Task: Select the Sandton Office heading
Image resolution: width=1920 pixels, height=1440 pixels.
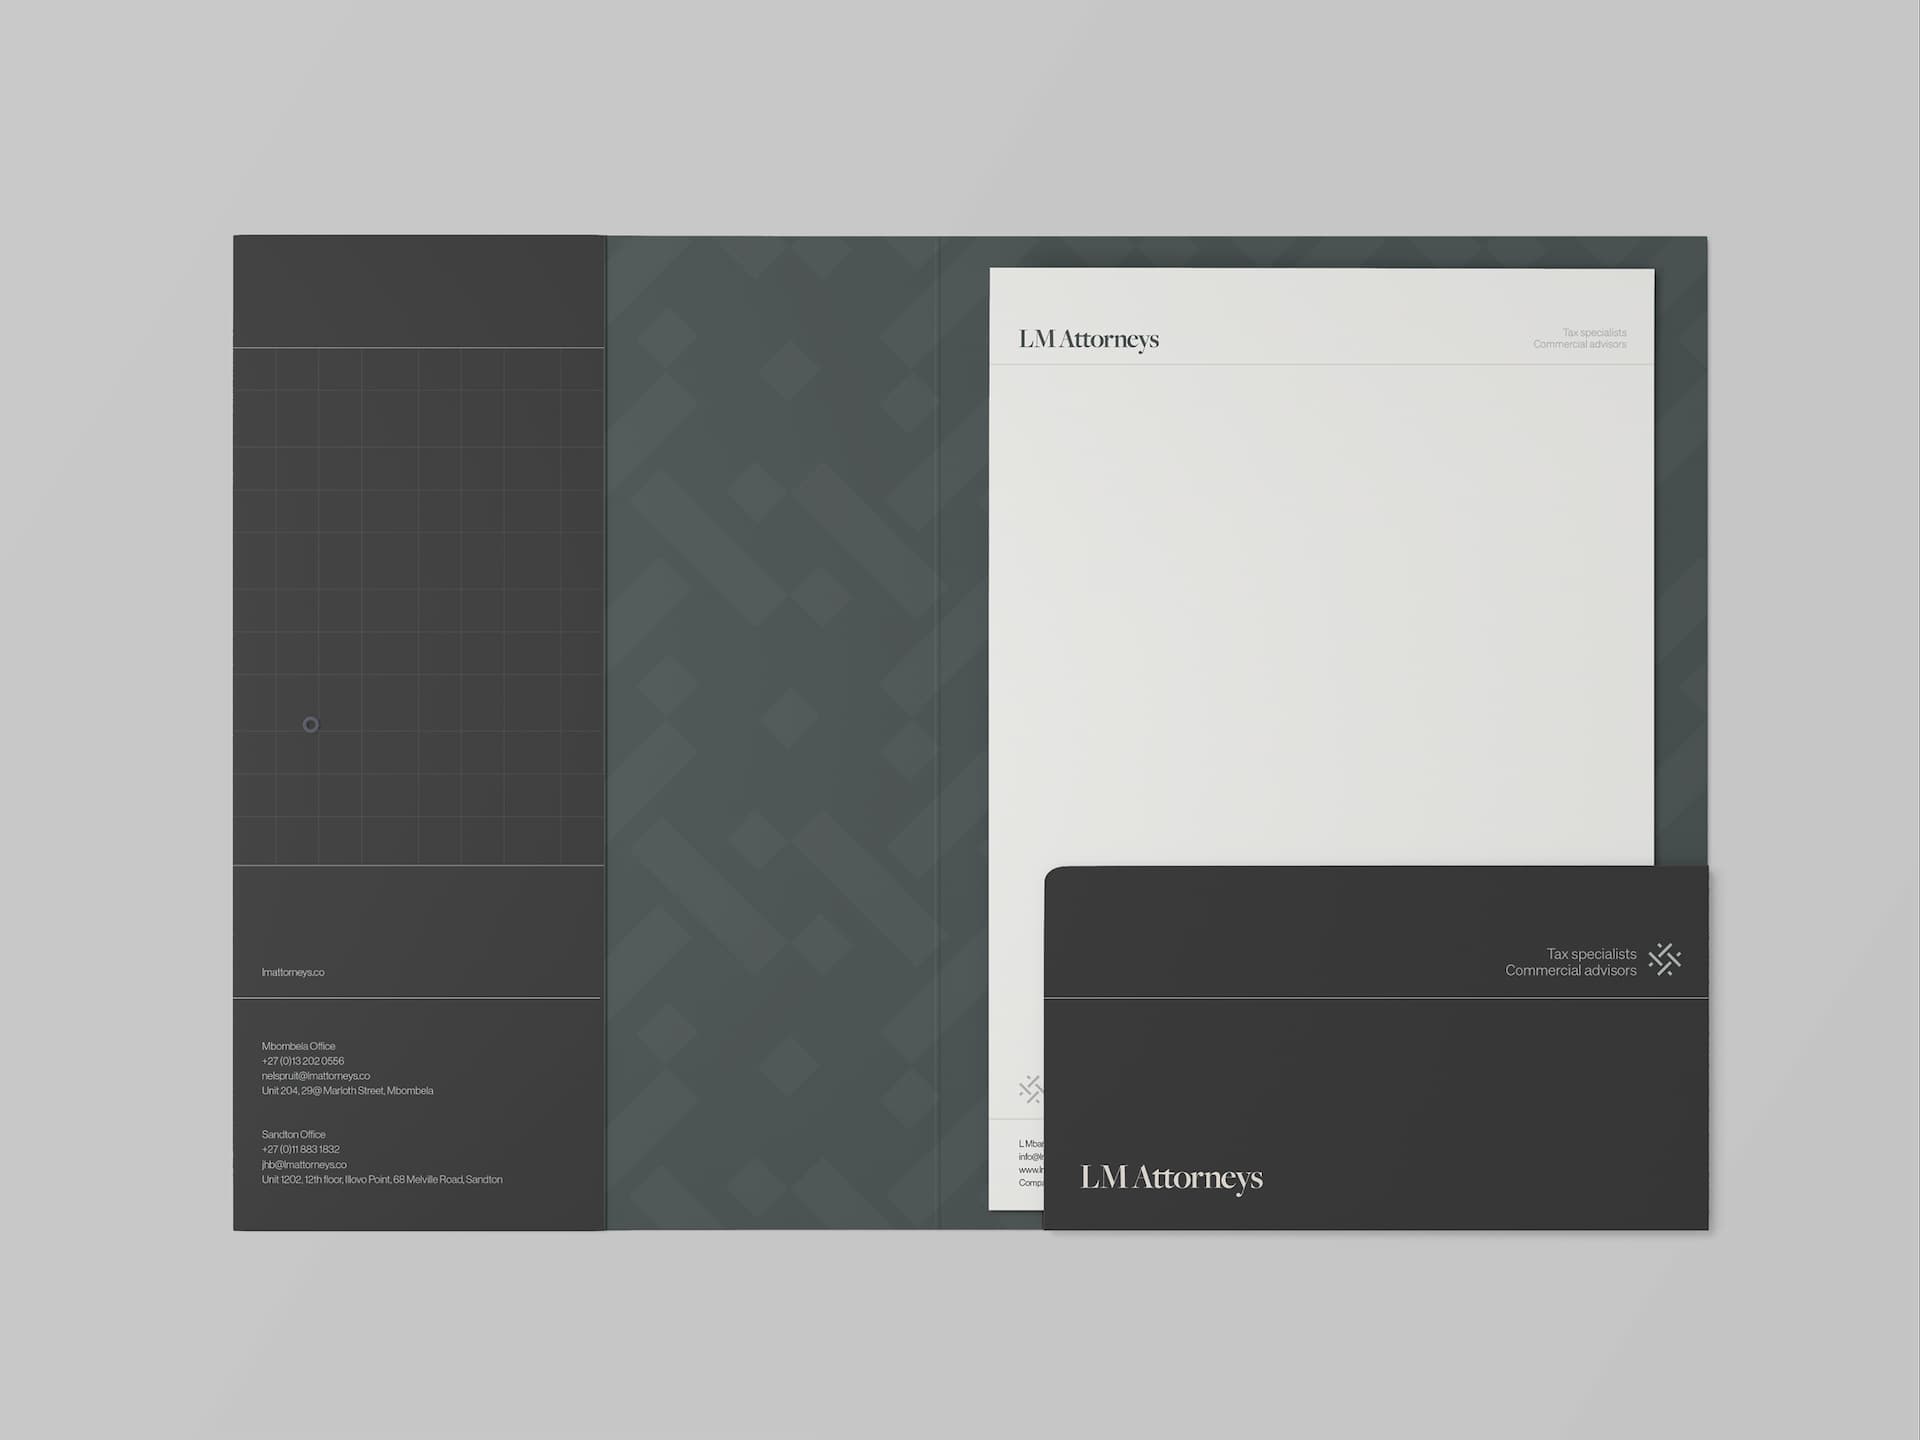Action: (x=293, y=1134)
